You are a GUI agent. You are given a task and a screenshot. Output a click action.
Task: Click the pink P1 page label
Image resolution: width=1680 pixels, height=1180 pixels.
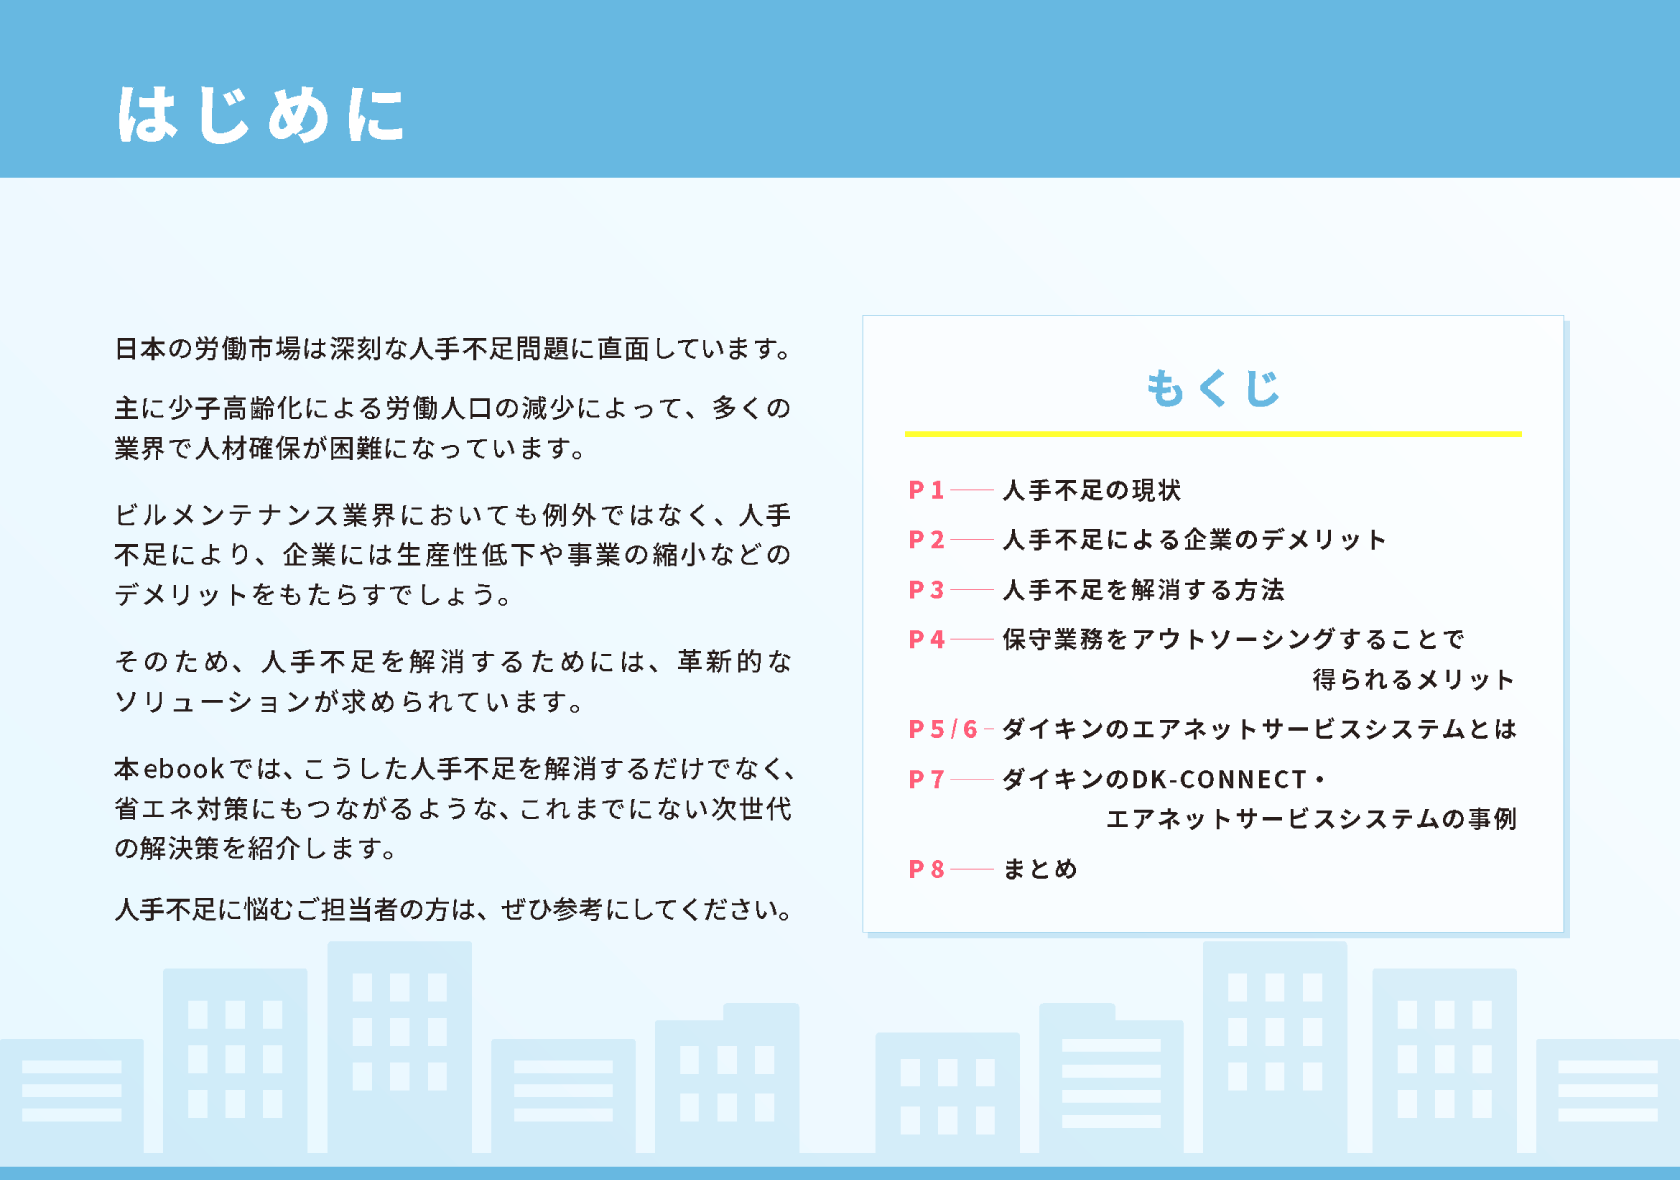[x=926, y=490]
